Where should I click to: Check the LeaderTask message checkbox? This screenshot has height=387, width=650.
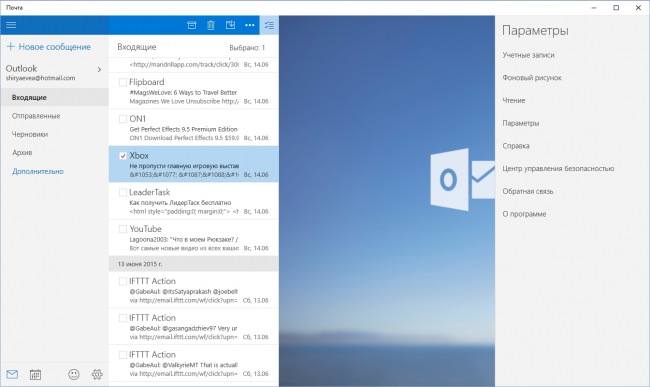coord(123,192)
